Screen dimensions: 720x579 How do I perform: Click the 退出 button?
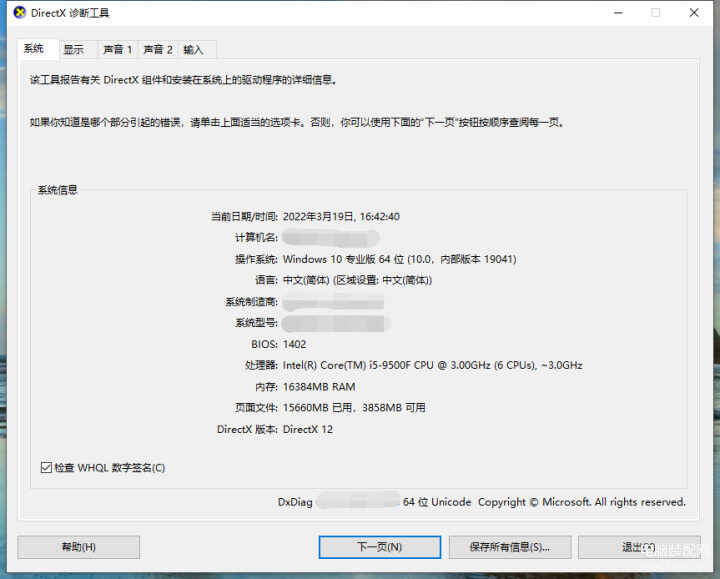pyautogui.click(x=639, y=547)
